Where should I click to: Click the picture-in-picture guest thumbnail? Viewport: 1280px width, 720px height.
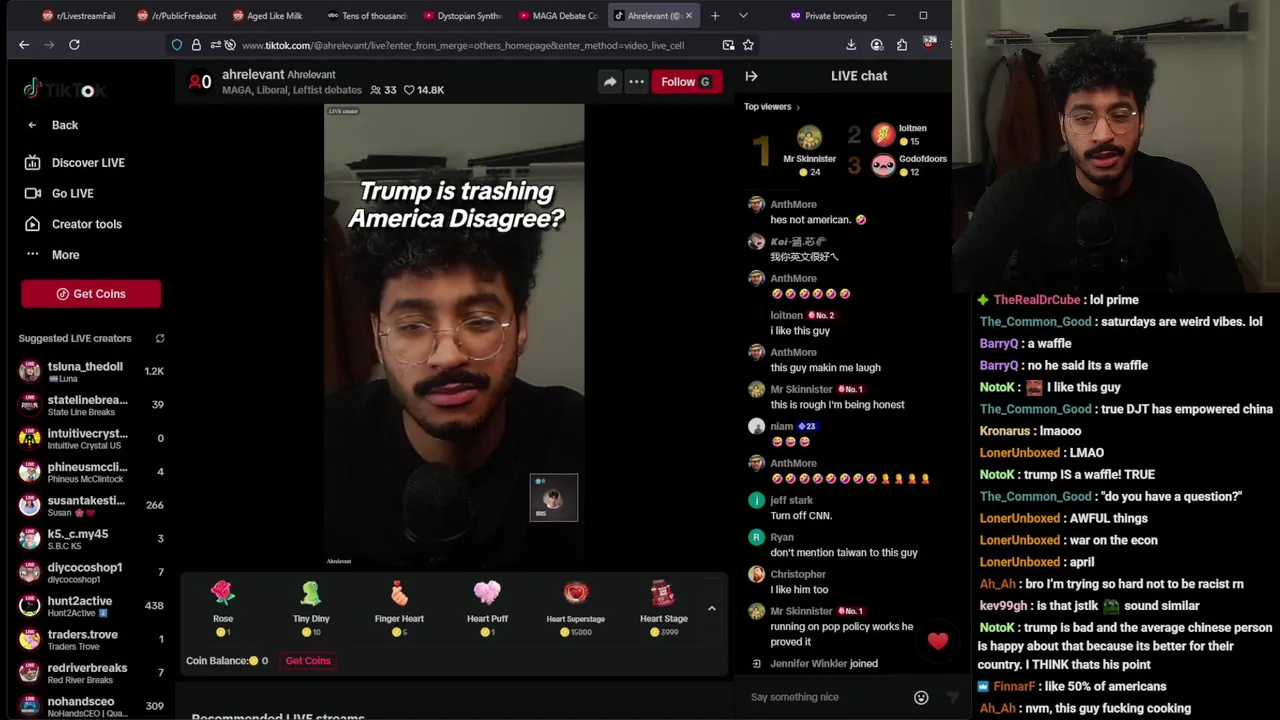(x=554, y=498)
